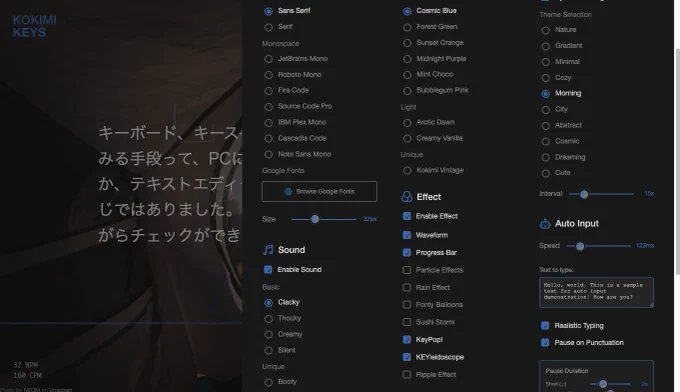Choose Source Code Pro font
Viewport: 680px width, 392px height.
268,106
